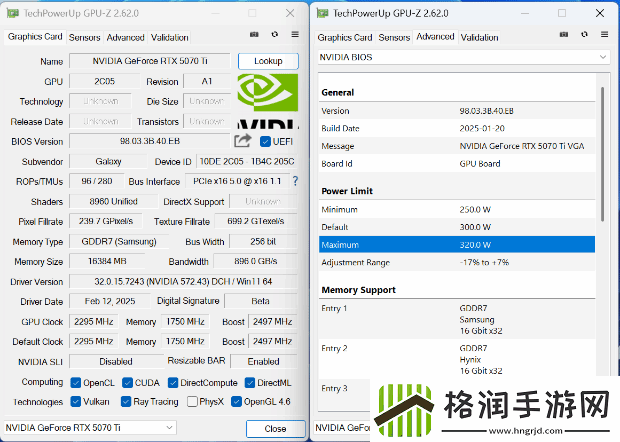Switch to Validation tab in right window
The width and height of the screenshot is (620, 442).
point(479,37)
